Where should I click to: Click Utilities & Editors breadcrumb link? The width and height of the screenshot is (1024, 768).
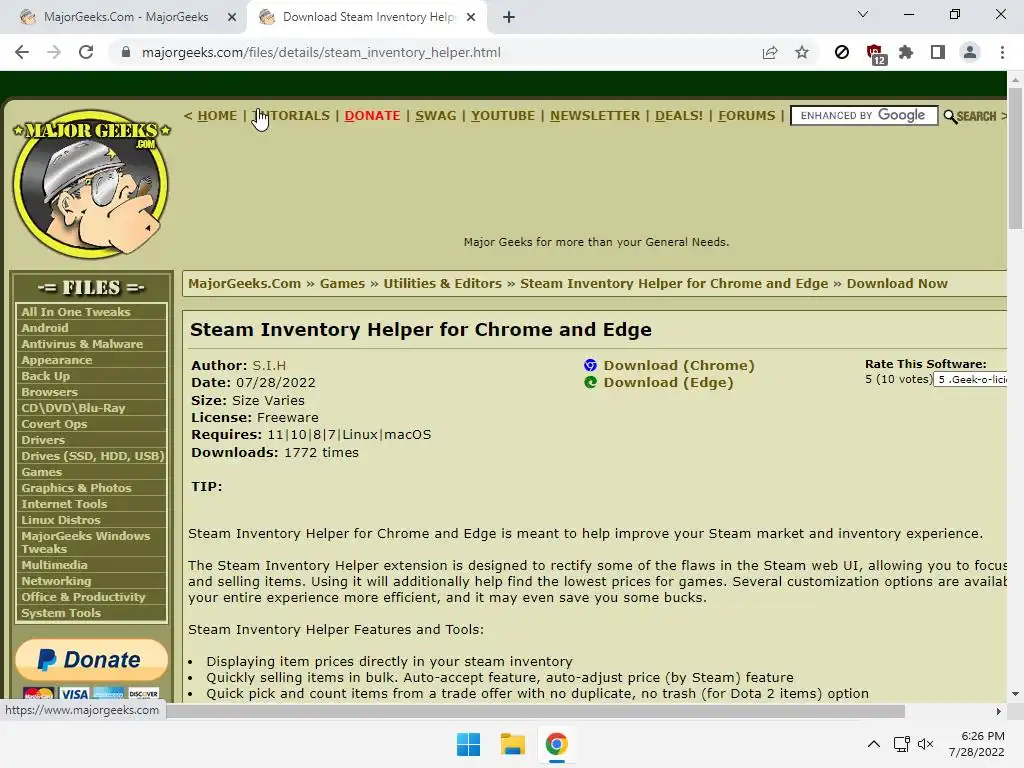coord(442,283)
